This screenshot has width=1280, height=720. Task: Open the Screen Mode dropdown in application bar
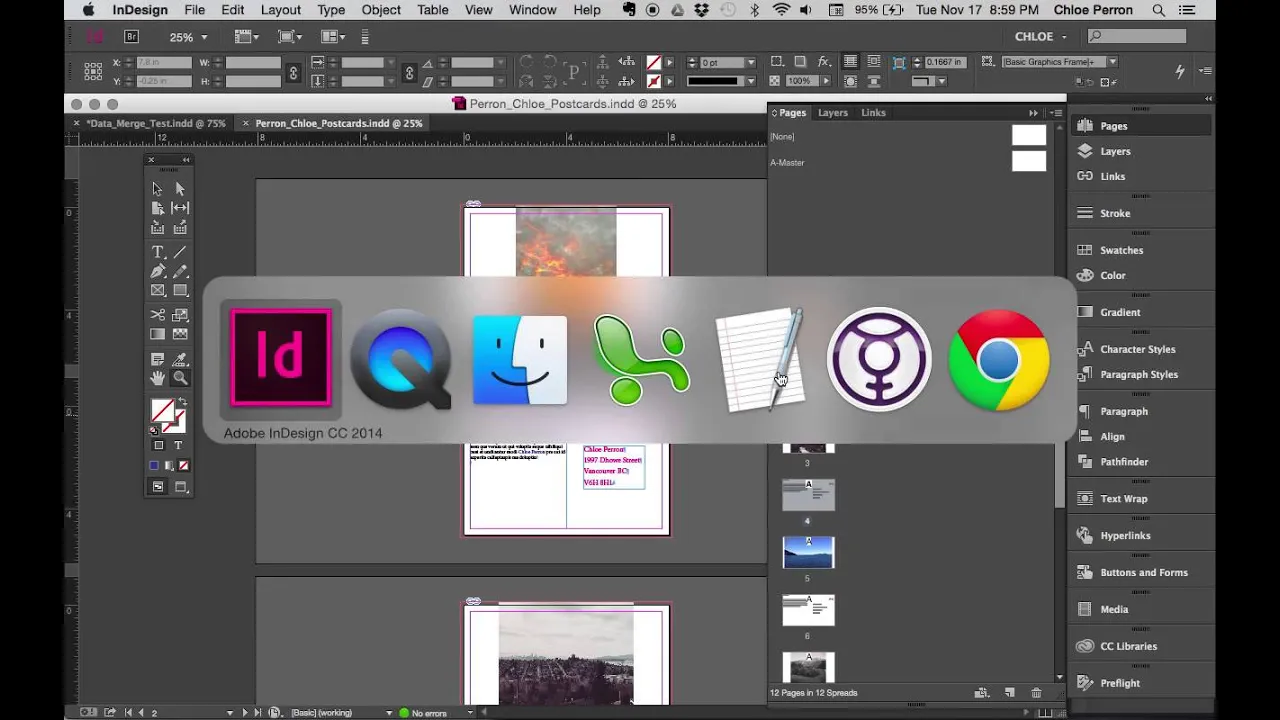291,37
